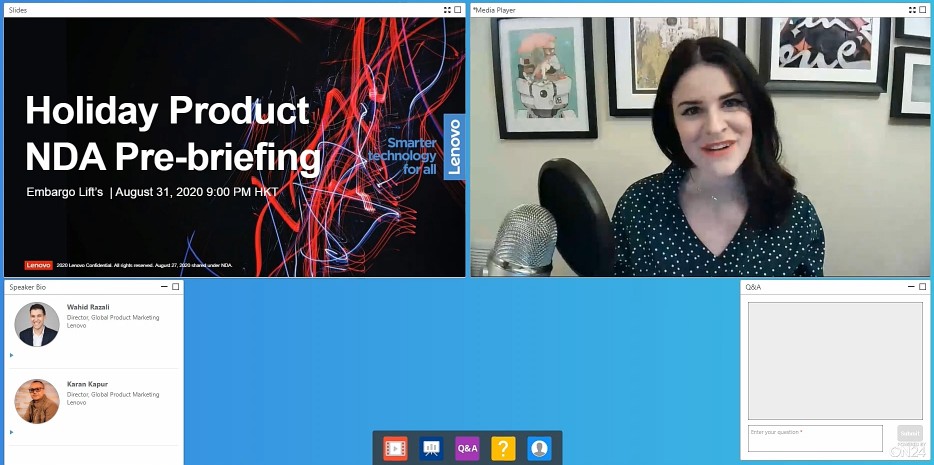Open the purple Q&A dock icon
This screenshot has height=465, width=934.
coord(467,448)
